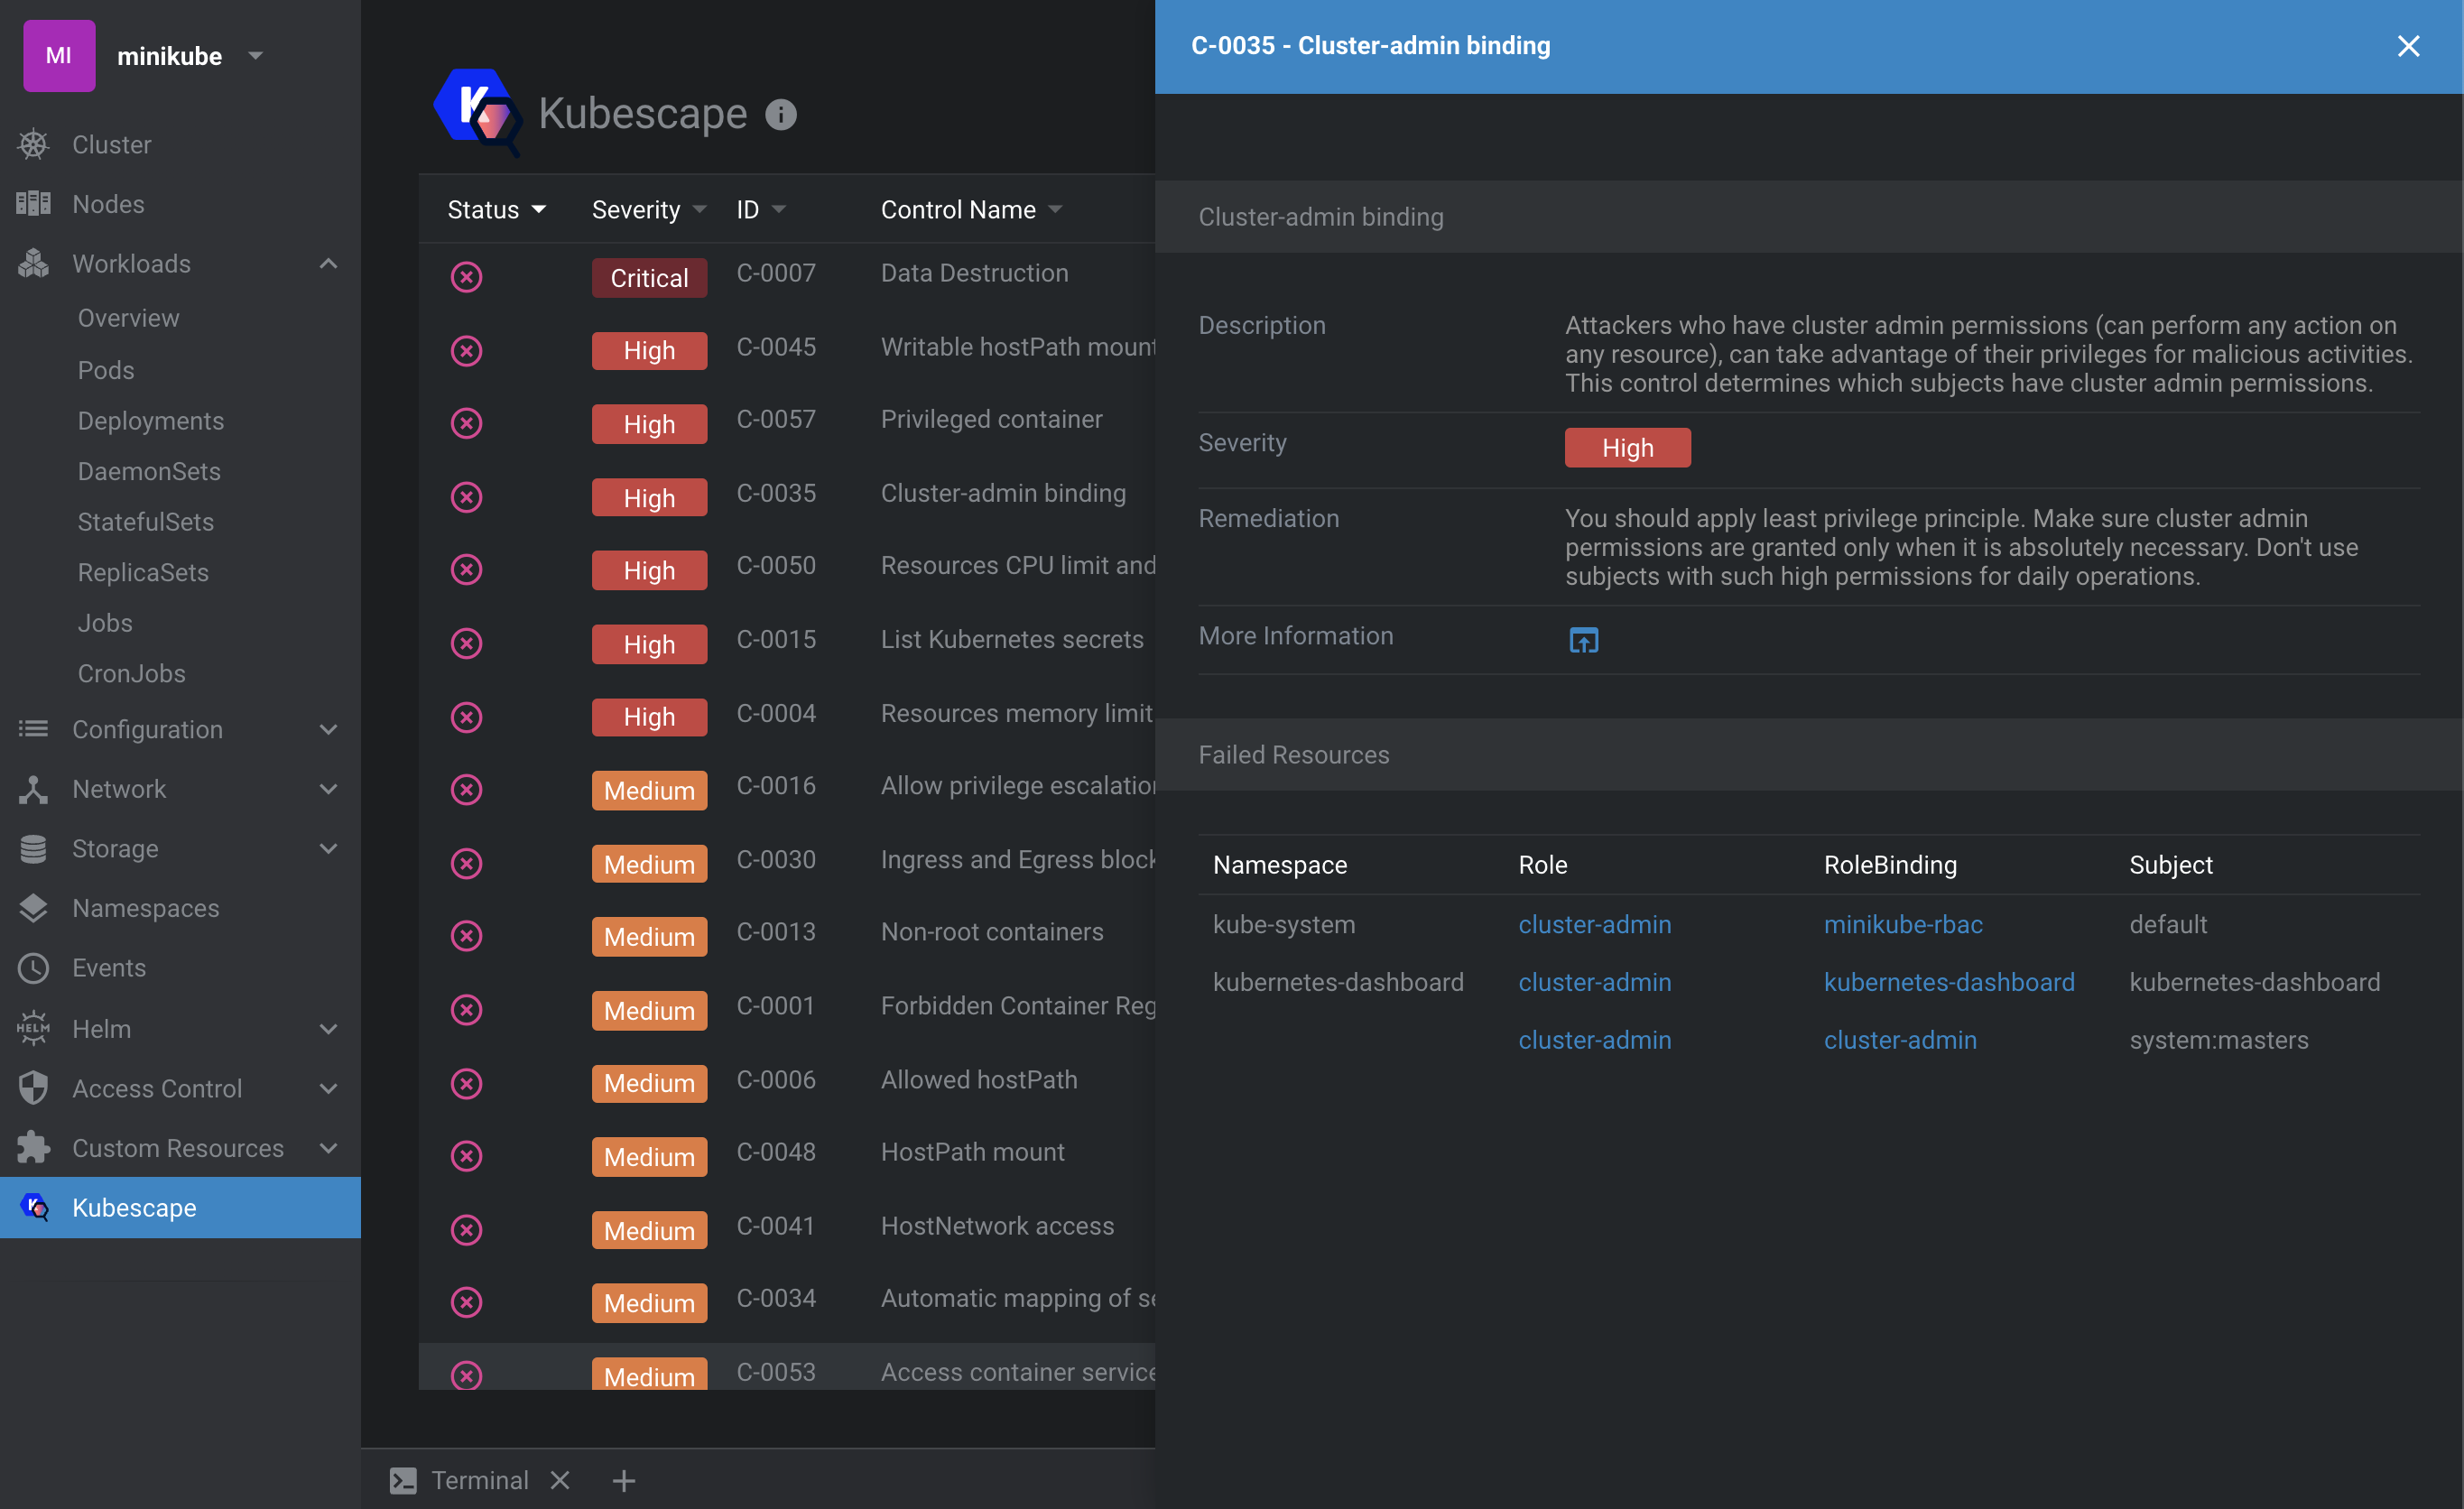
Task: Collapse the Workloads section
Action: 328,263
